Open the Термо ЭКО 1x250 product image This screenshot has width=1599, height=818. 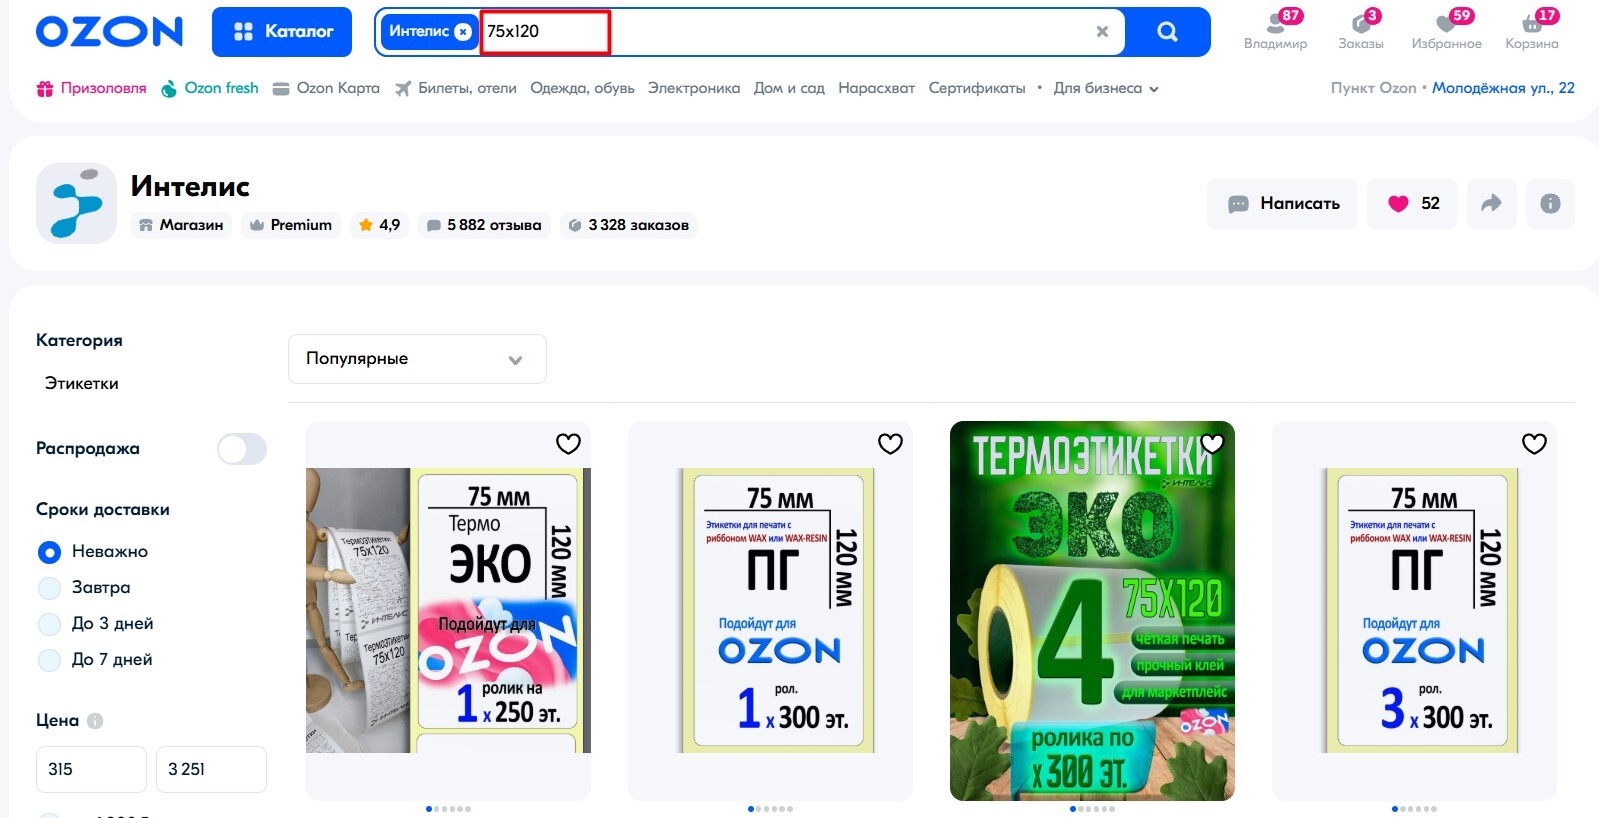coord(448,610)
